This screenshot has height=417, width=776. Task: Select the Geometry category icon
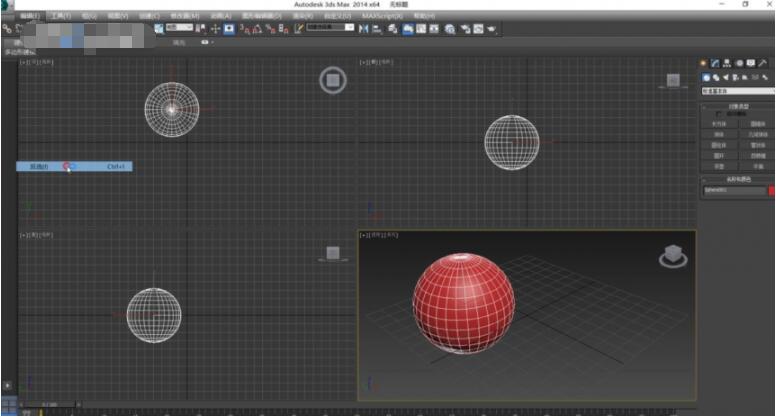(705, 77)
